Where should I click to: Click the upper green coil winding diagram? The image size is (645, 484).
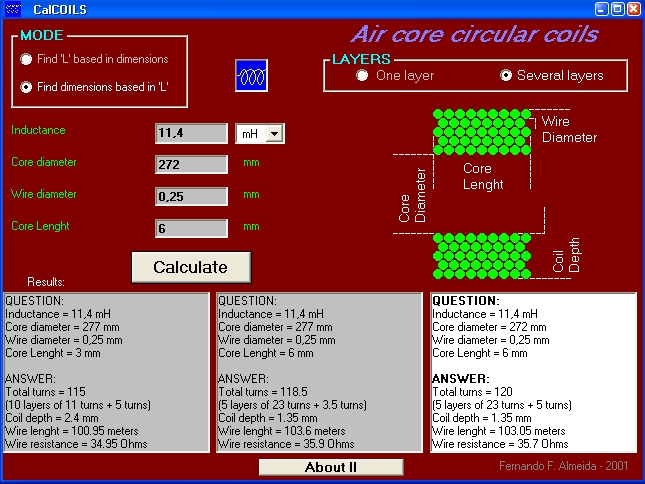point(482,132)
